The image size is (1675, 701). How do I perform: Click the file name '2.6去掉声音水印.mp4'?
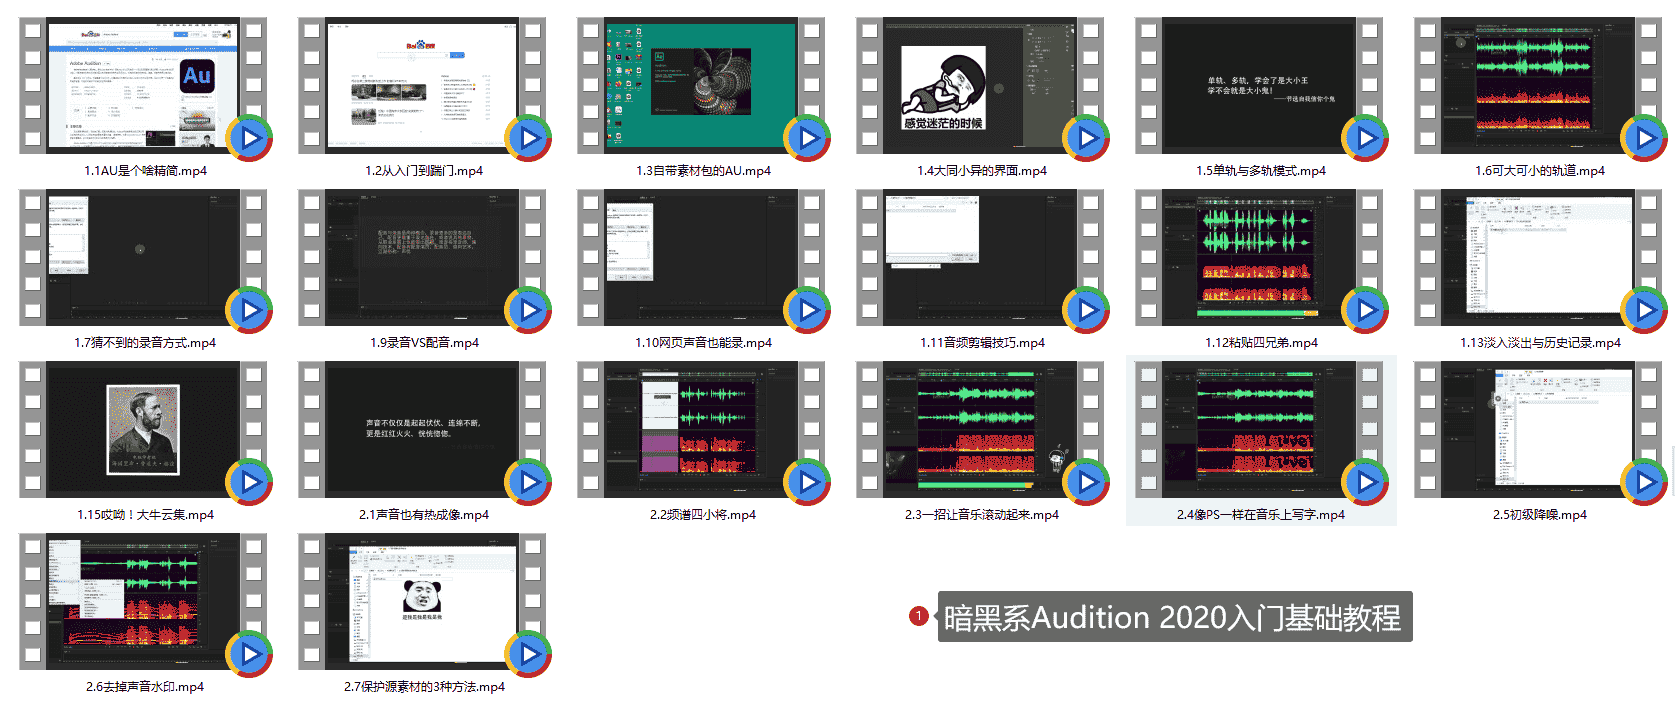click(145, 687)
